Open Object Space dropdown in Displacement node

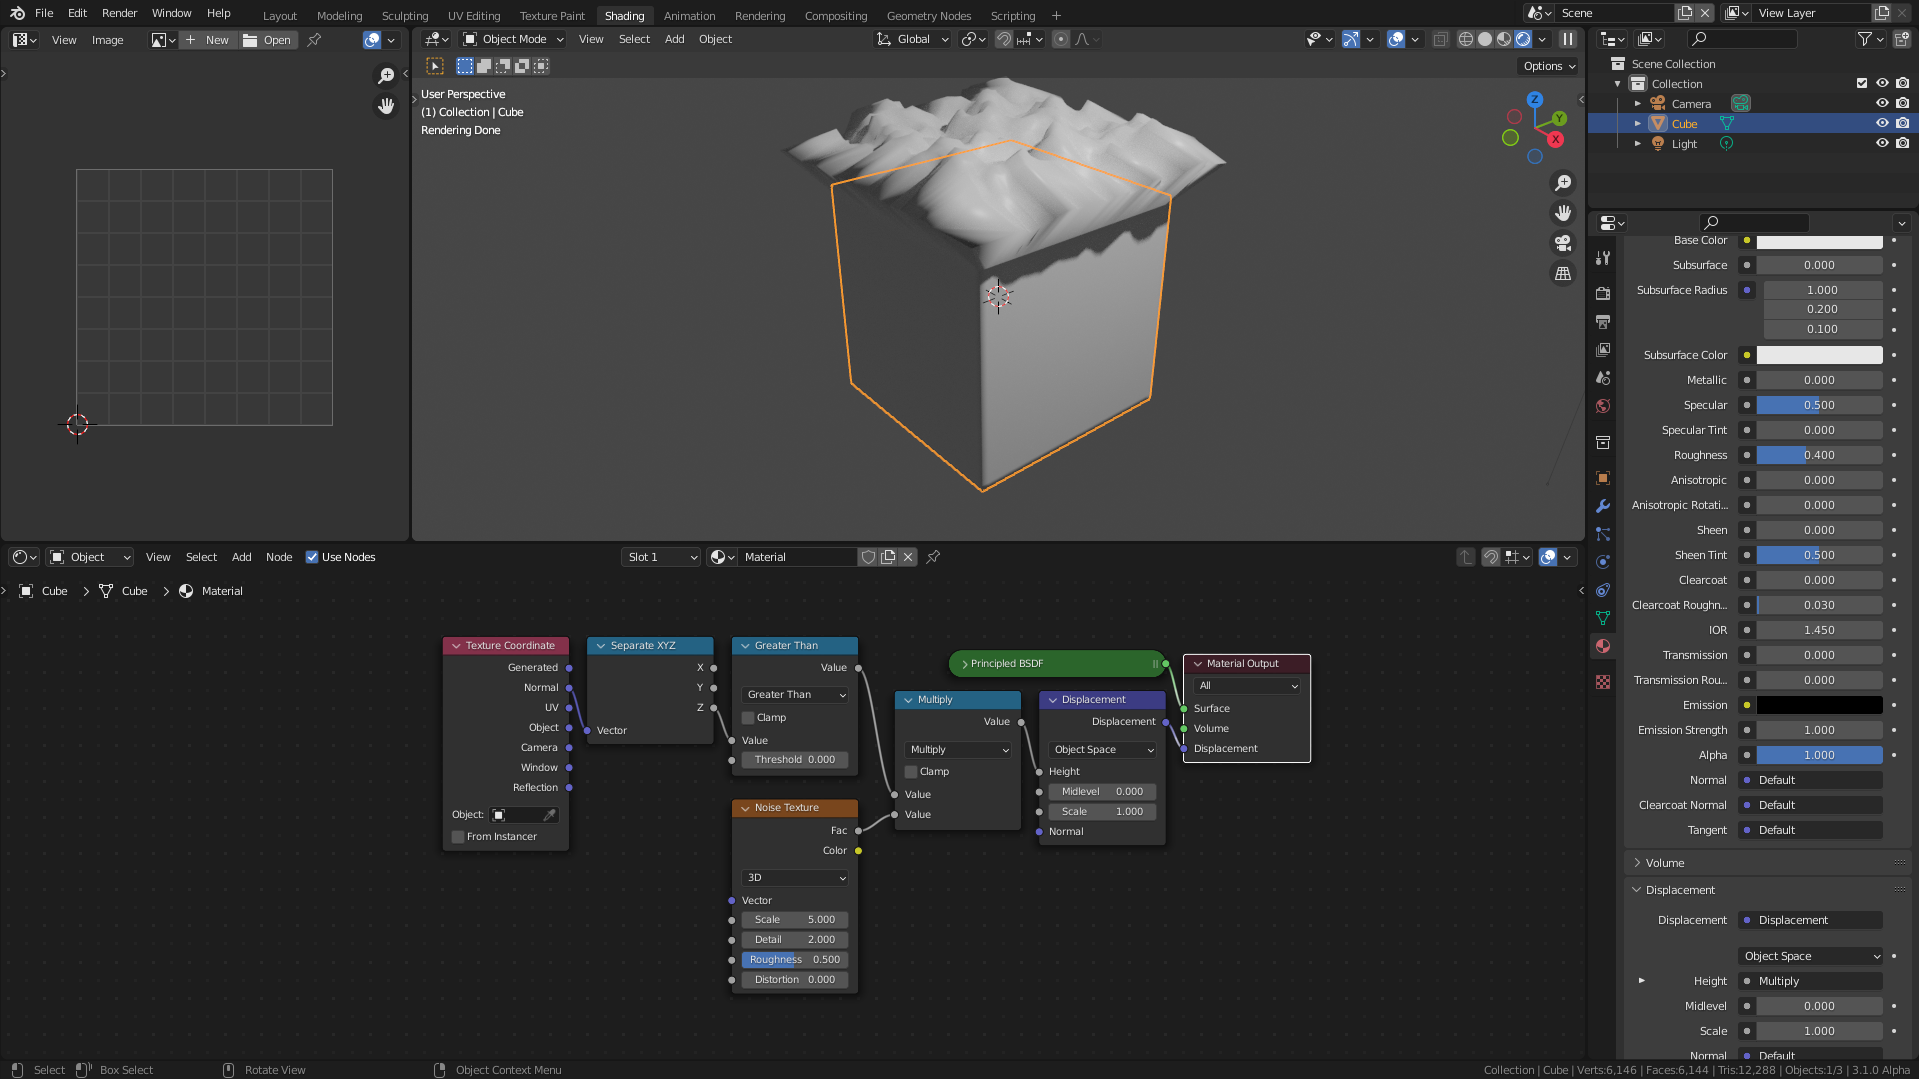click(1103, 750)
